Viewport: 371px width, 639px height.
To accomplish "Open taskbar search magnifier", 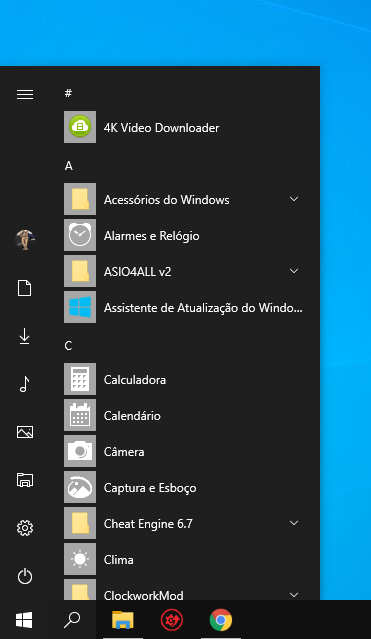I will point(72,620).
